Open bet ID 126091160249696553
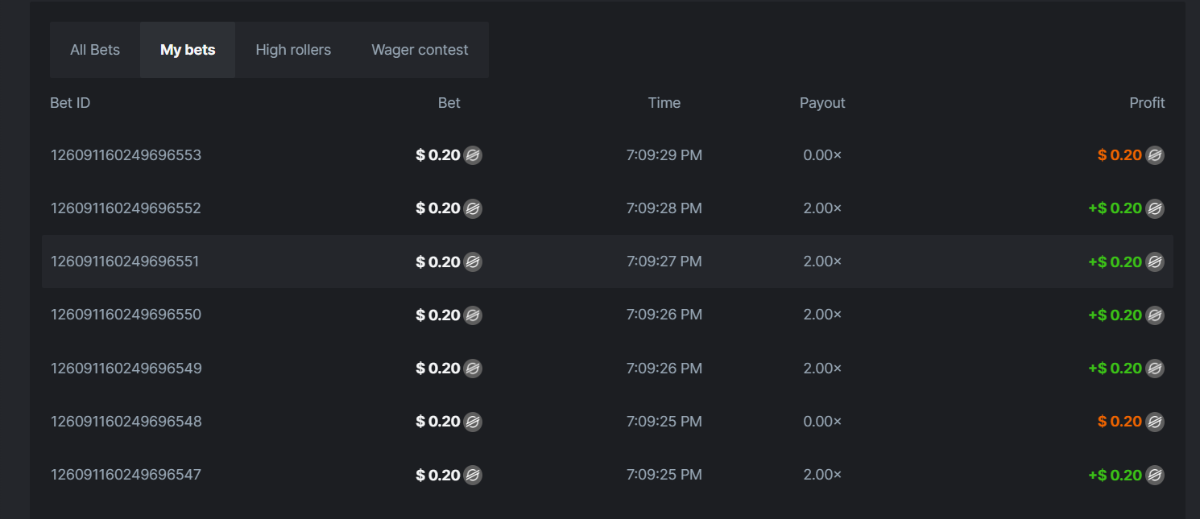 click(x=126, y=155)
